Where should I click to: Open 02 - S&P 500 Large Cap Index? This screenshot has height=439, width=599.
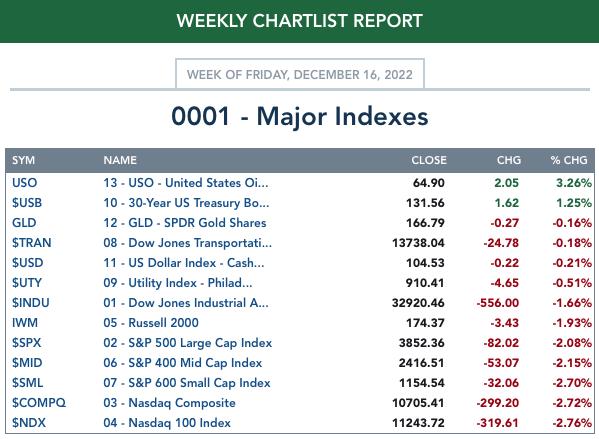point(188,343)
